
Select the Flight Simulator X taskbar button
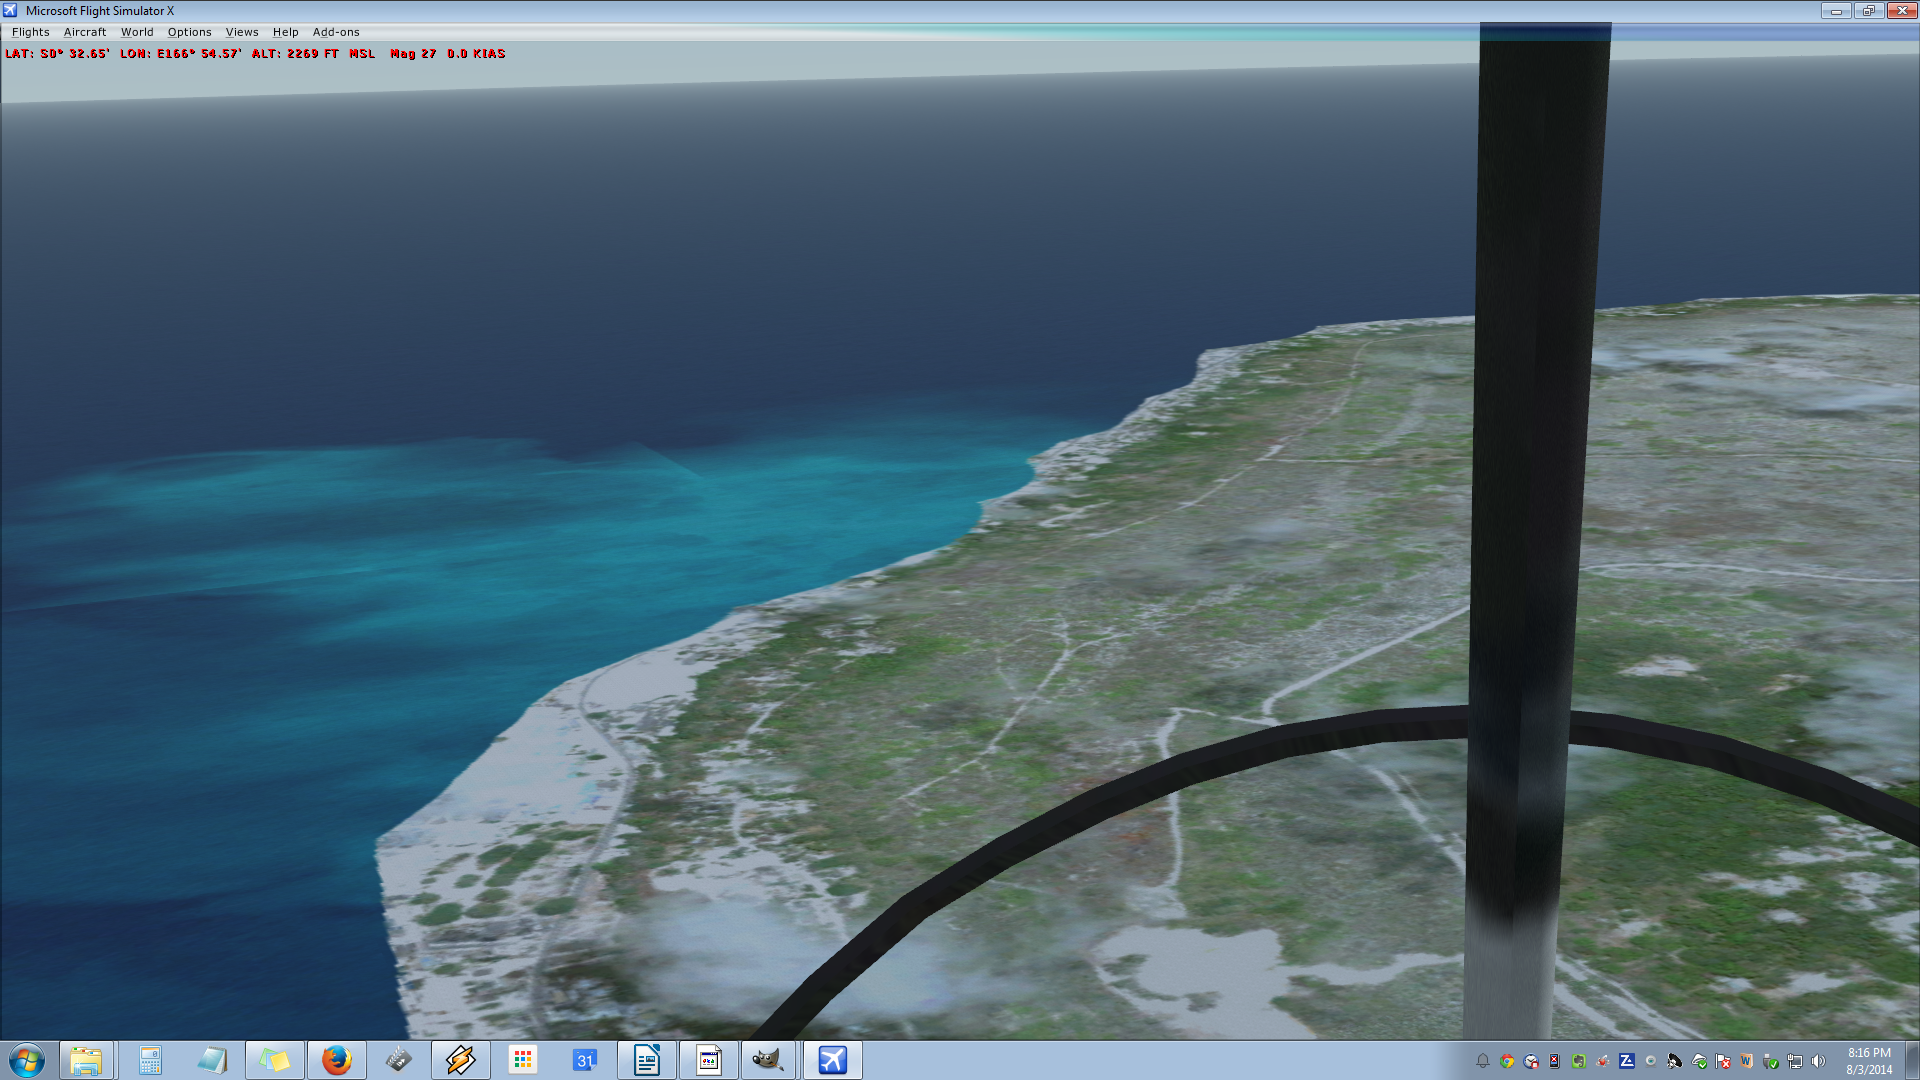[x=832, y=1060]
